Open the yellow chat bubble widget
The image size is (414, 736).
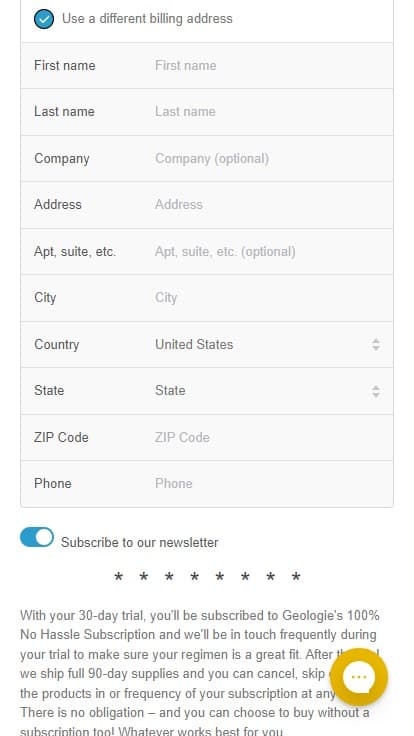pyautogui.click(x=359, y=676)
